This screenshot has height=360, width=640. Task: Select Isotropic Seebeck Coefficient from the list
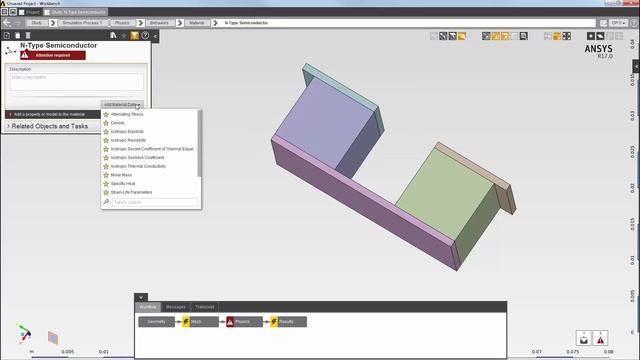tap(137, 158)
